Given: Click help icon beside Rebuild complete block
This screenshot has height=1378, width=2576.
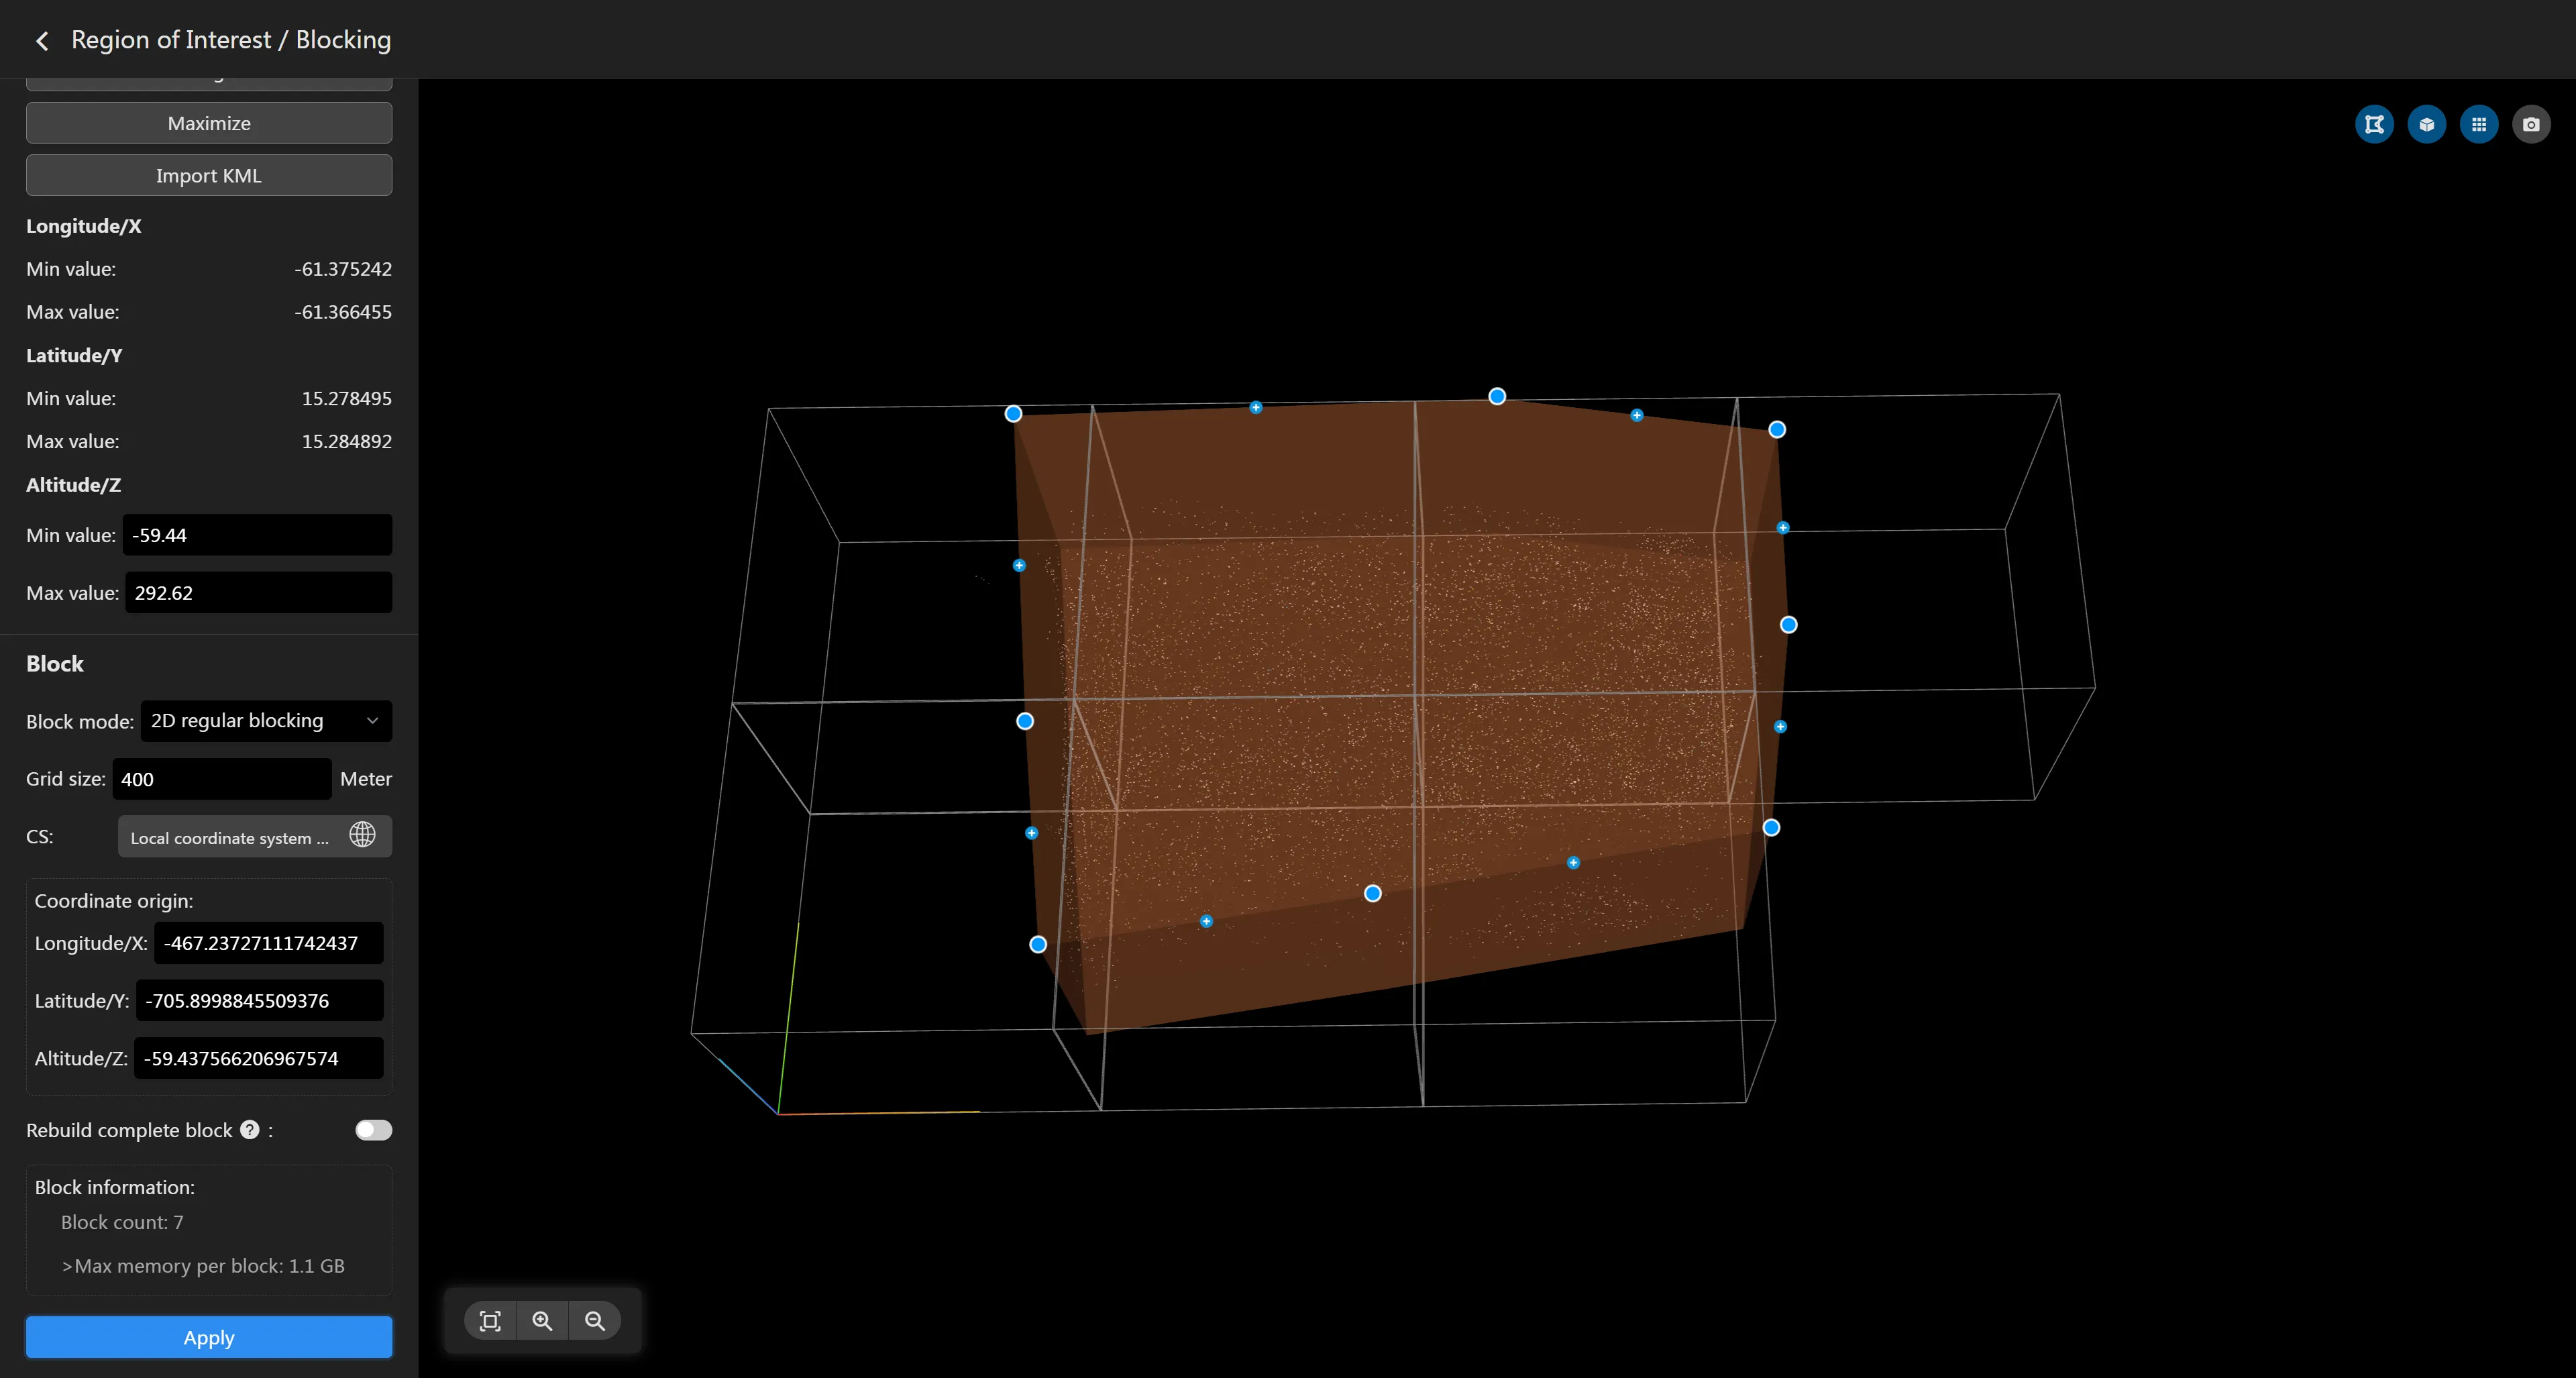Looking at the screenshot, I should (x=250, y=1129).
